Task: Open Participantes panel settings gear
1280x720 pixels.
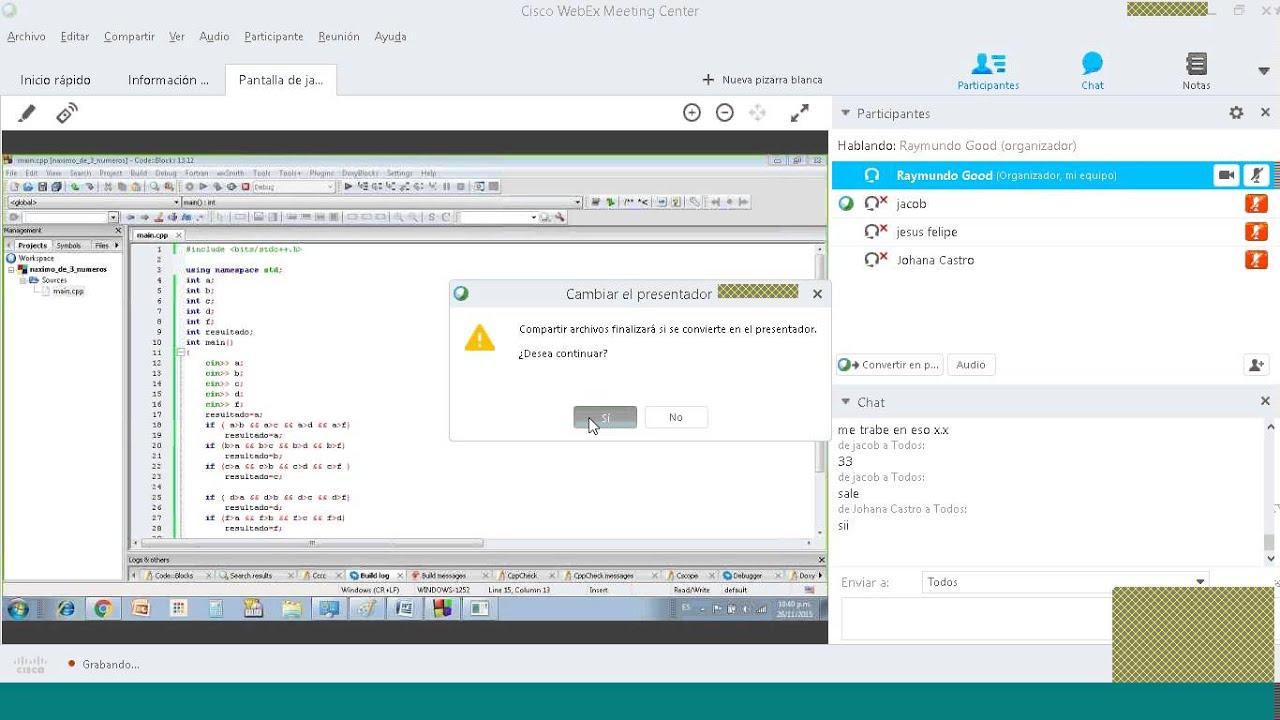Action: pos(1236,113)
